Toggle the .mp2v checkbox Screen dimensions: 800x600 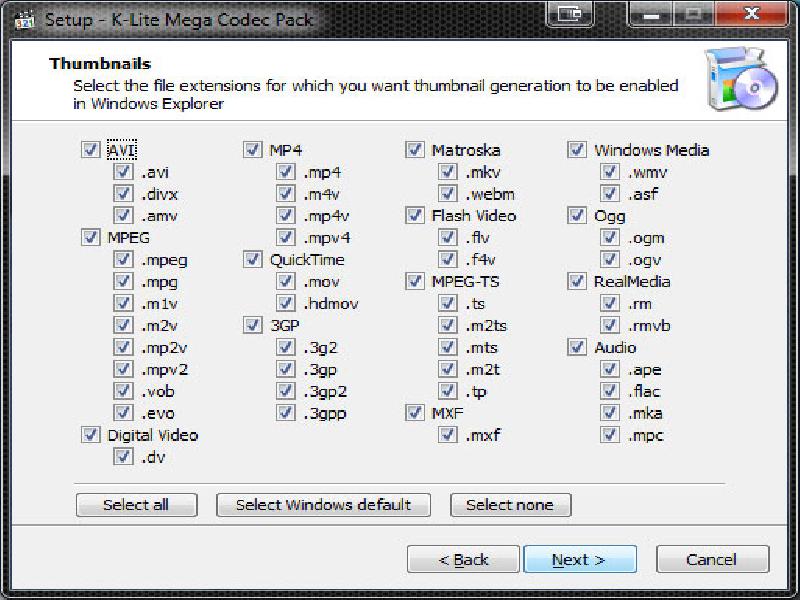coord(123,347)
